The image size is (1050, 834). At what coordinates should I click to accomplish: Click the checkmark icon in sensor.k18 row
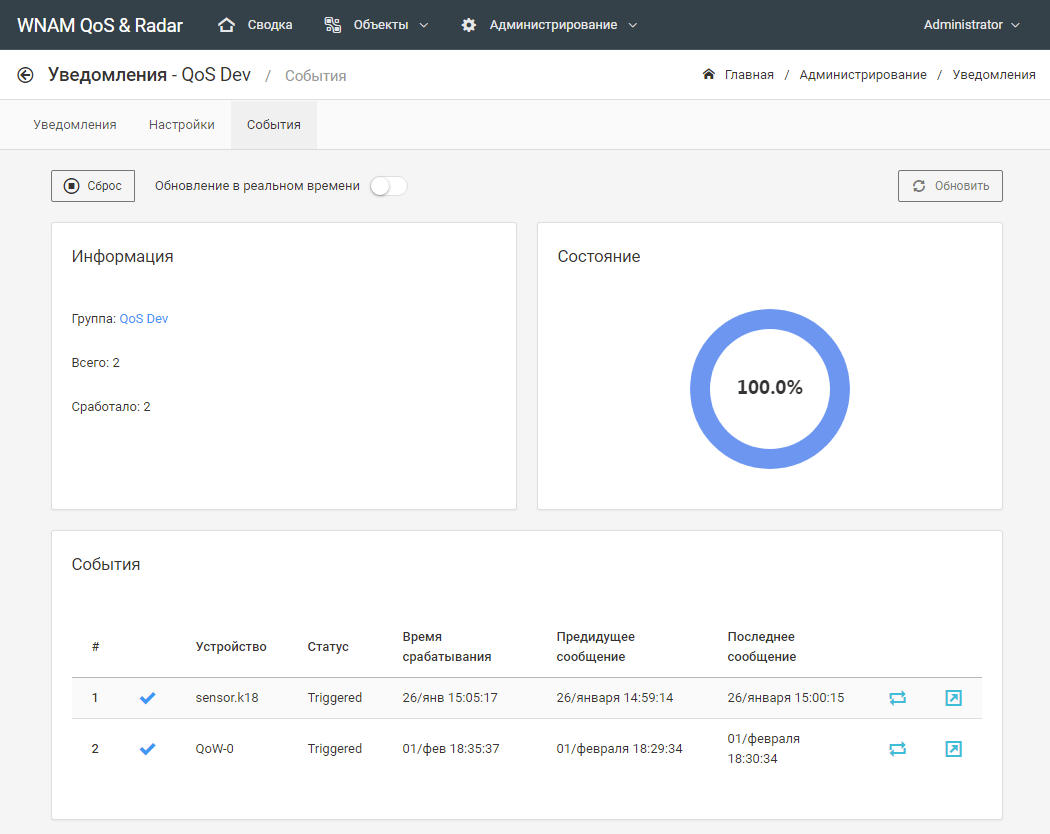147,698
